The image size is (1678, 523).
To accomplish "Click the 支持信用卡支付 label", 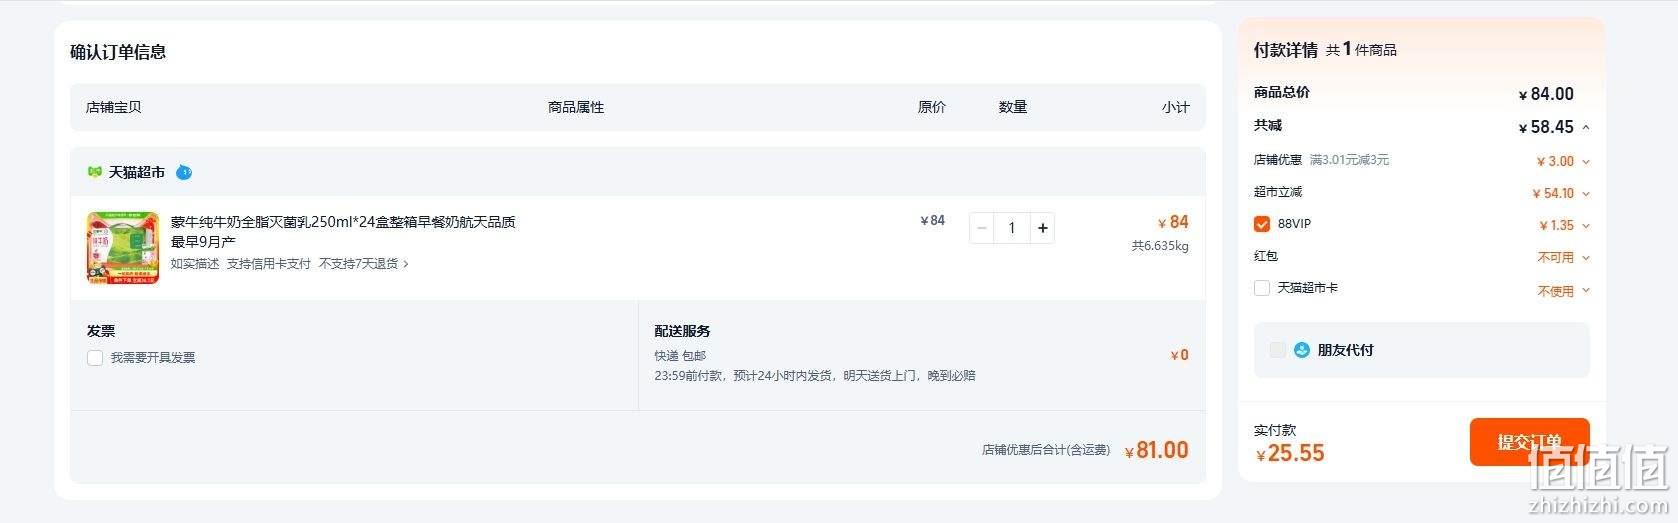I will point(268,264).
